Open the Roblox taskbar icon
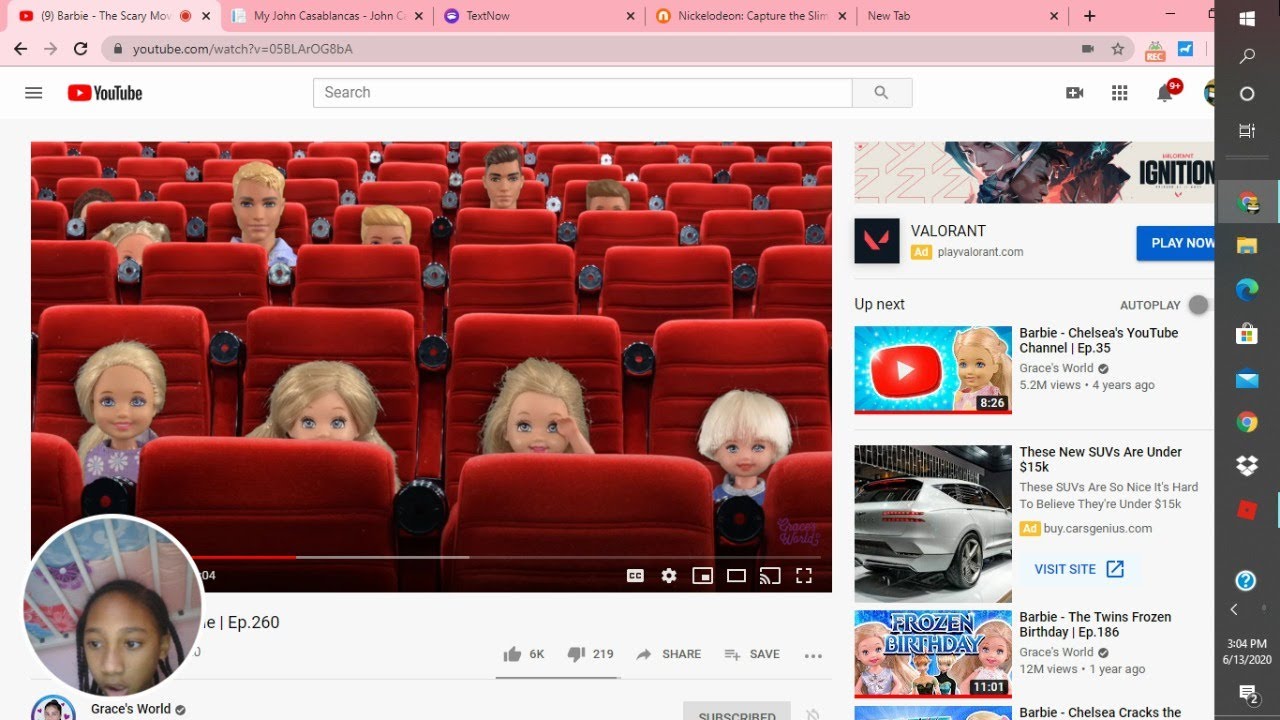This screenshot has width=1280, height=720. point(1247,509)
